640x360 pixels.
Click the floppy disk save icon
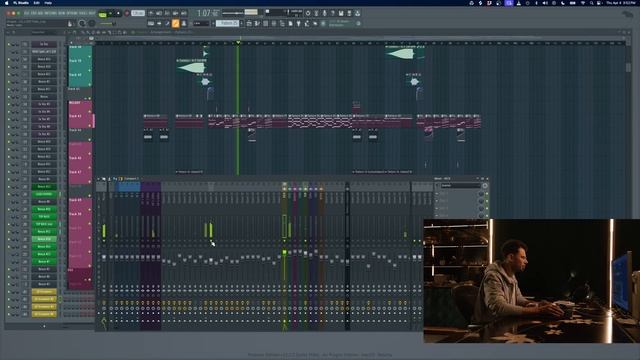coord(341,13)
